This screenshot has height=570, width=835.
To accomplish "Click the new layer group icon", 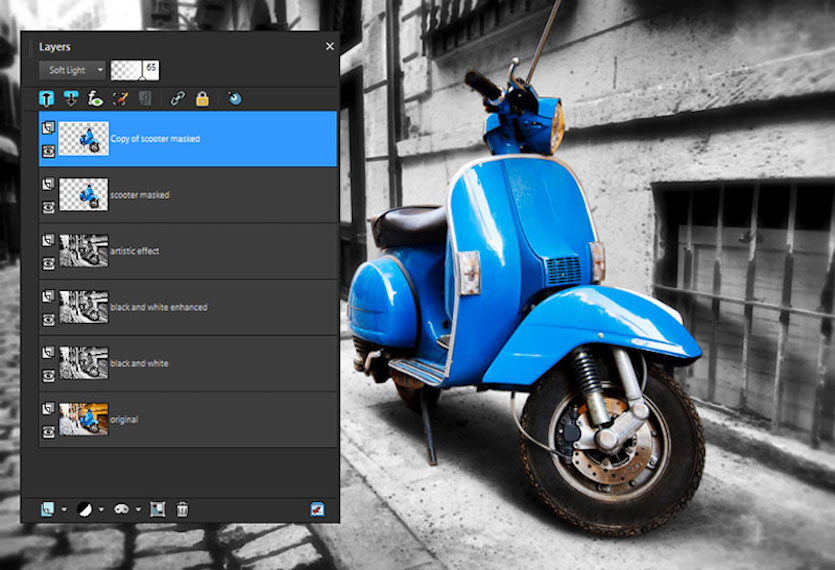I will tap(157, 509).
